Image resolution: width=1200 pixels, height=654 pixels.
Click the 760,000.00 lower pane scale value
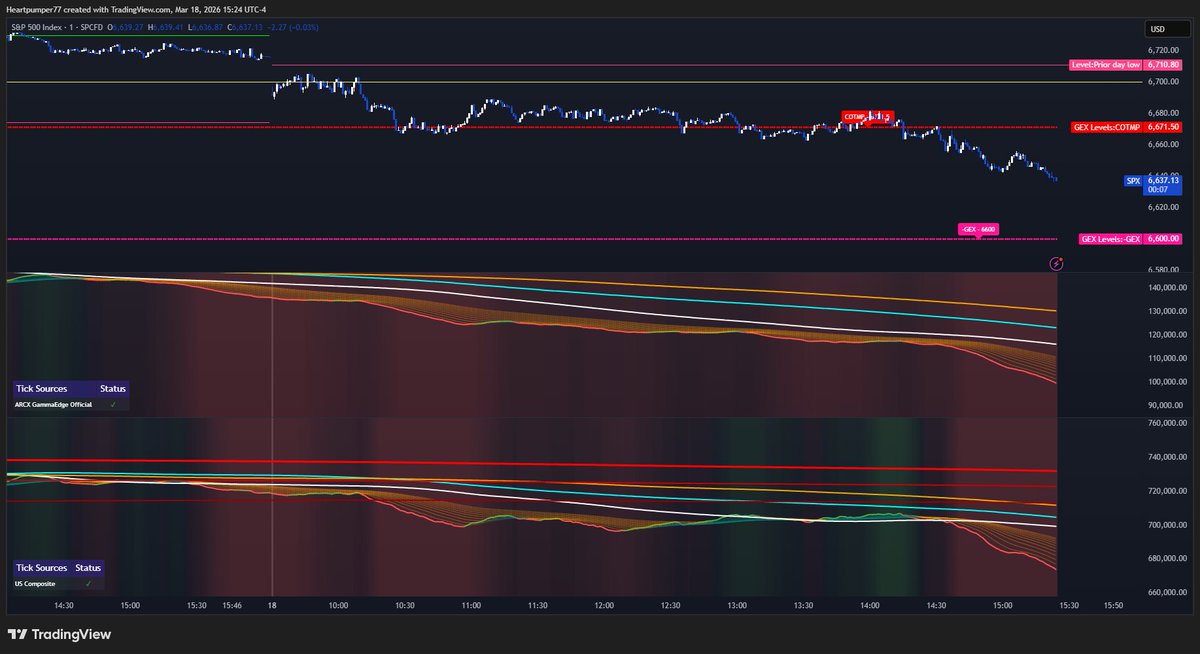pyautogui.click(x=1165, y=424)
